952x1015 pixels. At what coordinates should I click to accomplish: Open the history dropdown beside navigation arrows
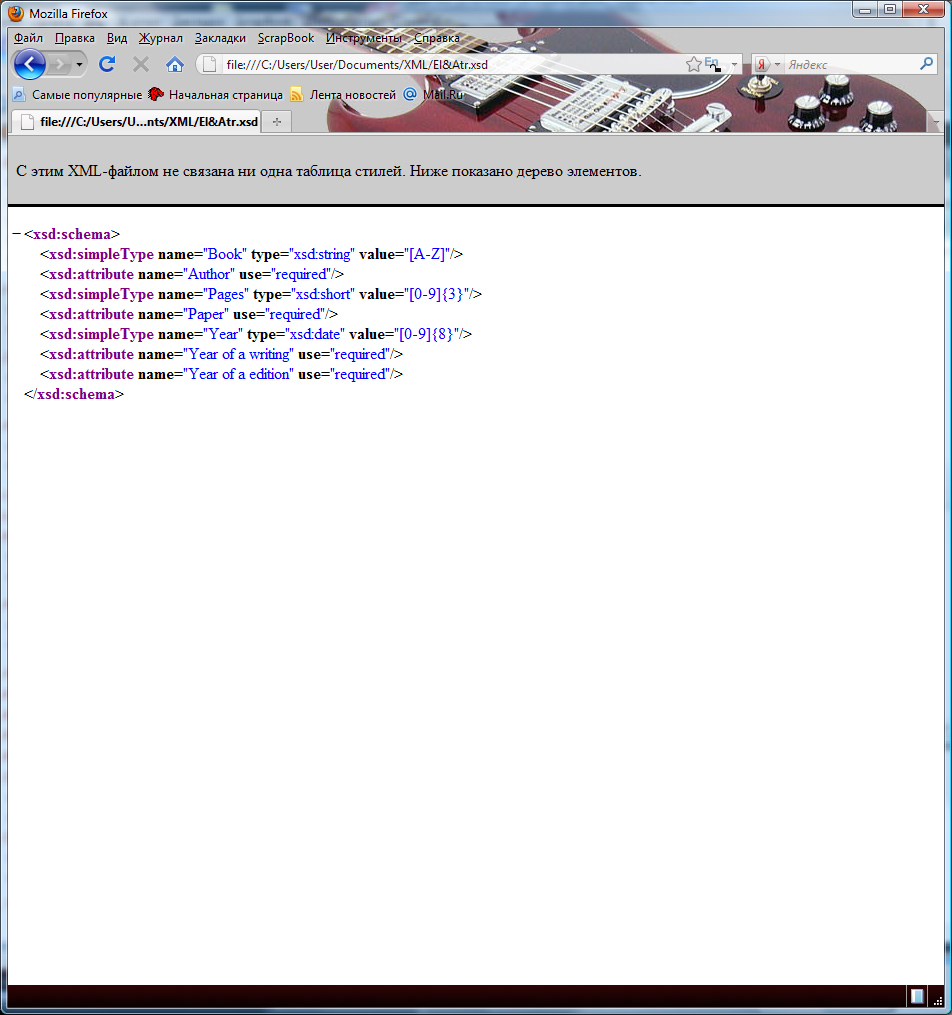point(80,65)
